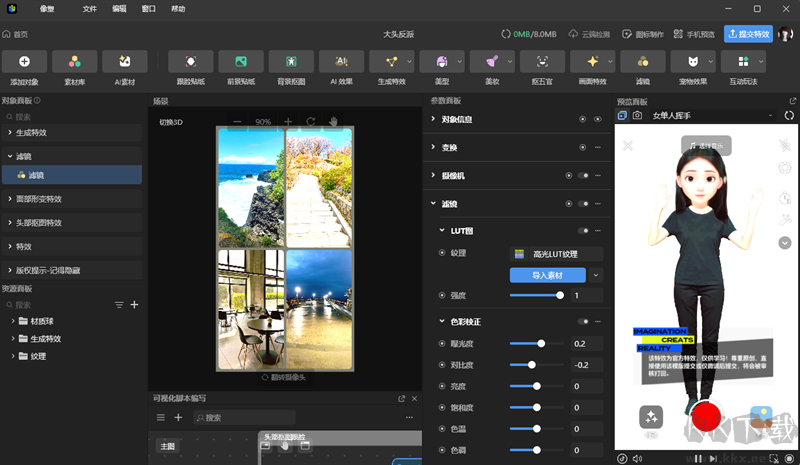This screenshot has width=800, height=465.
Task: Click the 导入素材 import button
Action: 547,275
